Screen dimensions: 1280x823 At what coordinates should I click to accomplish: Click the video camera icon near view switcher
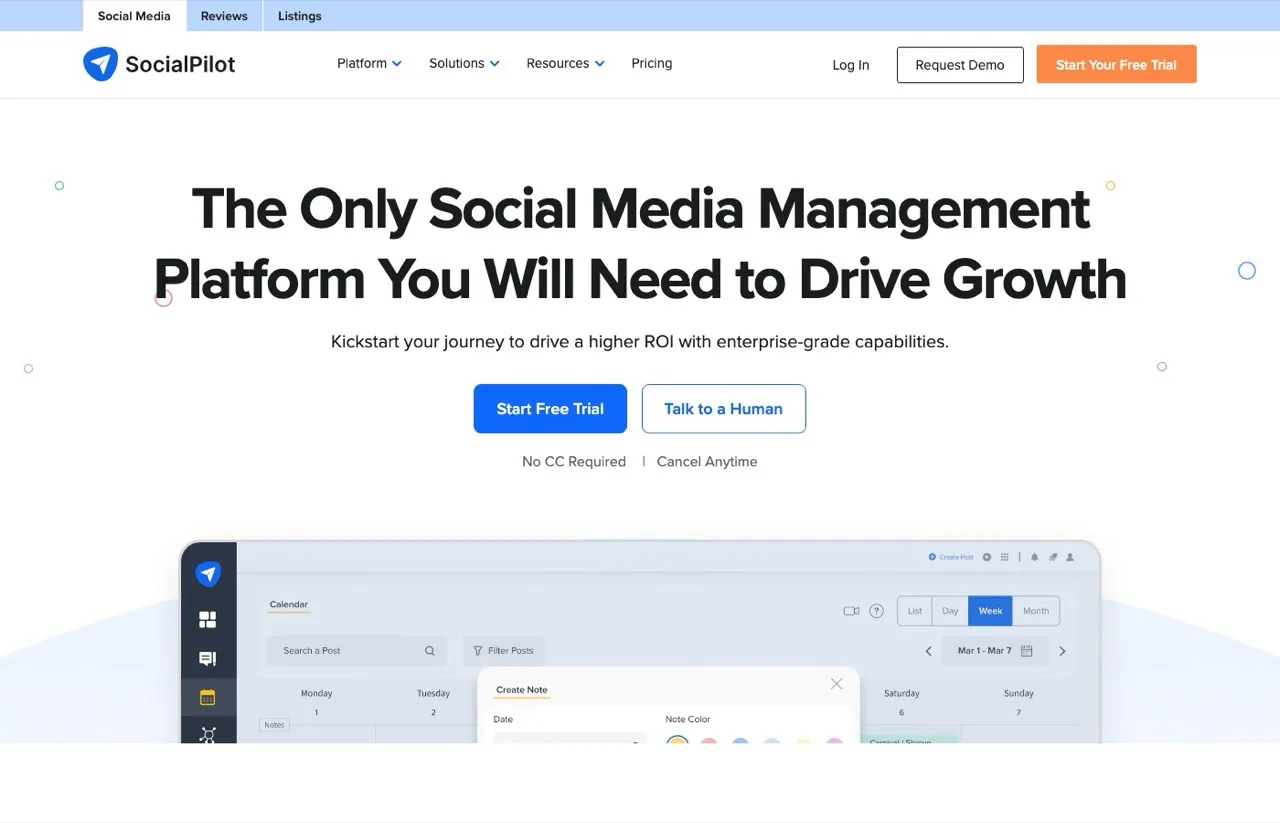coord(852,611)
